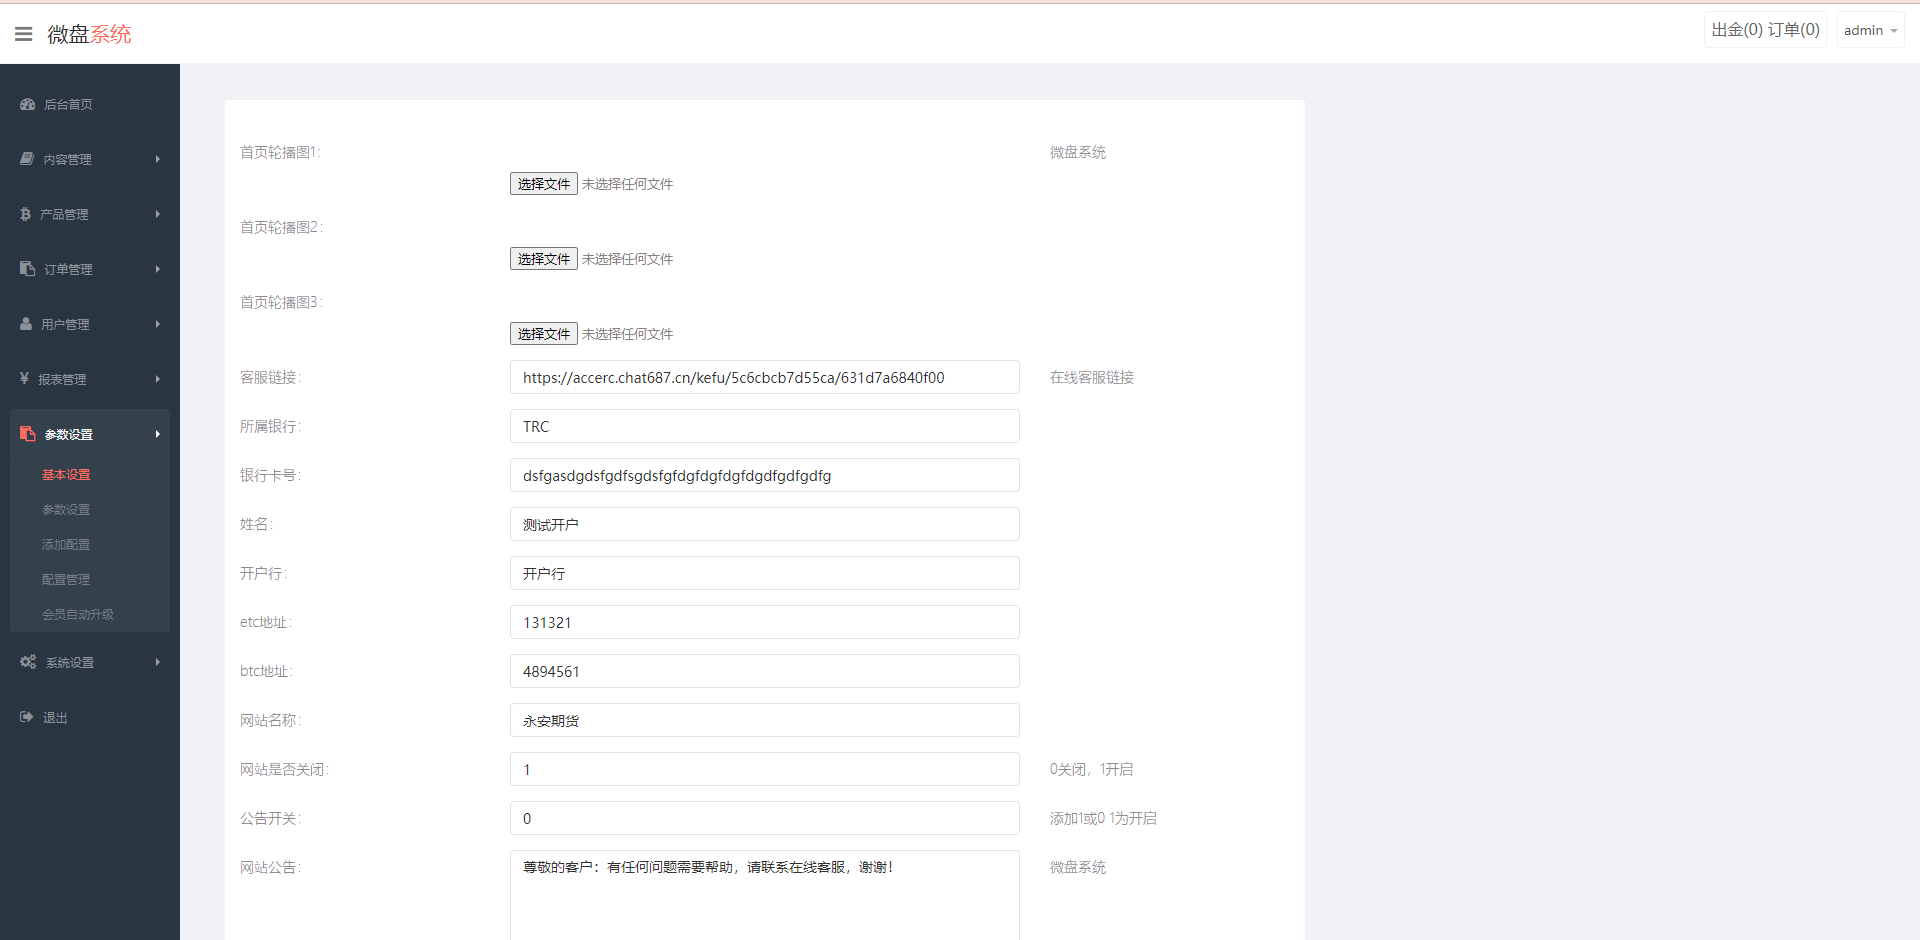Click 选择文件 for 首页轮播图1
This screenshot has height=940, width=1920.
543,183
